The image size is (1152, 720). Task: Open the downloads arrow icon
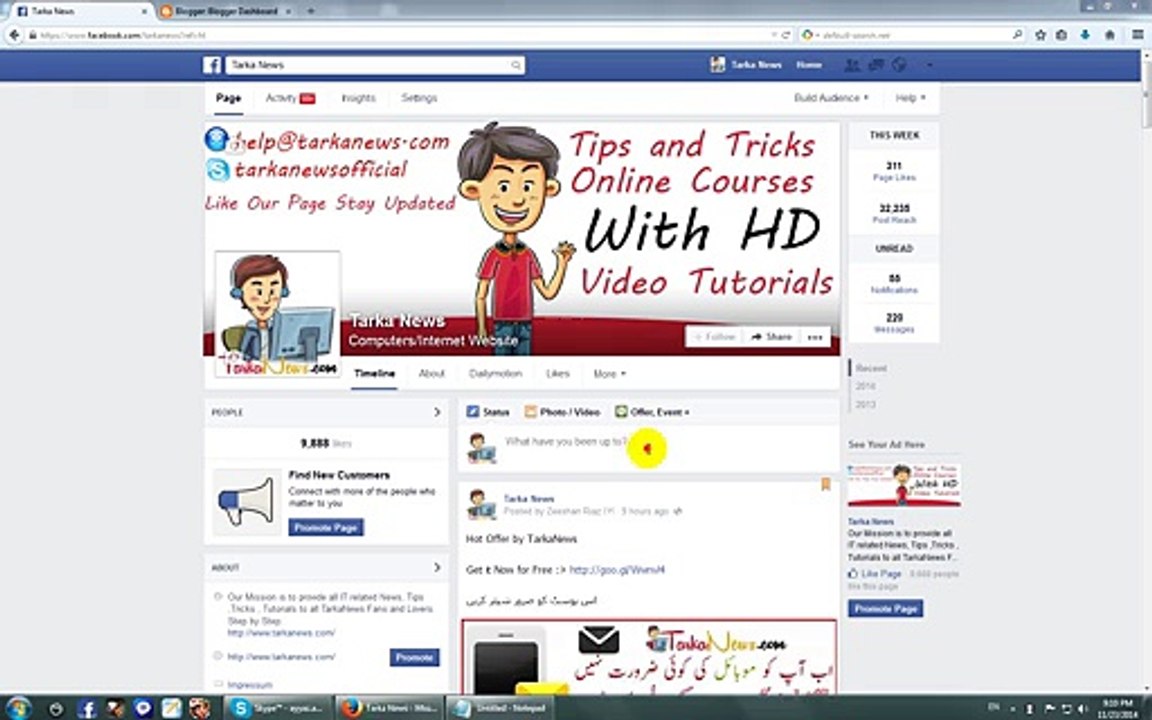[1085, 35]
